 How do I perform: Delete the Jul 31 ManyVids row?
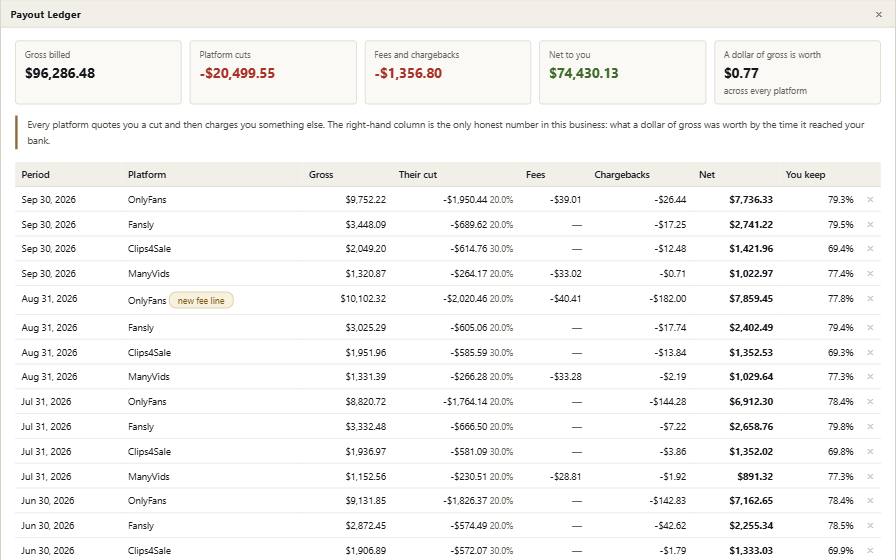(870, 477)
